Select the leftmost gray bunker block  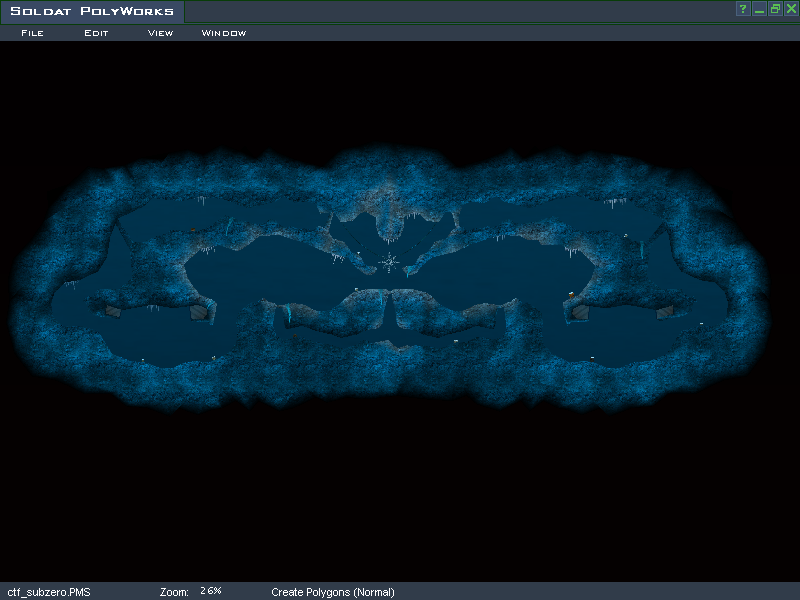coord(111,312)
